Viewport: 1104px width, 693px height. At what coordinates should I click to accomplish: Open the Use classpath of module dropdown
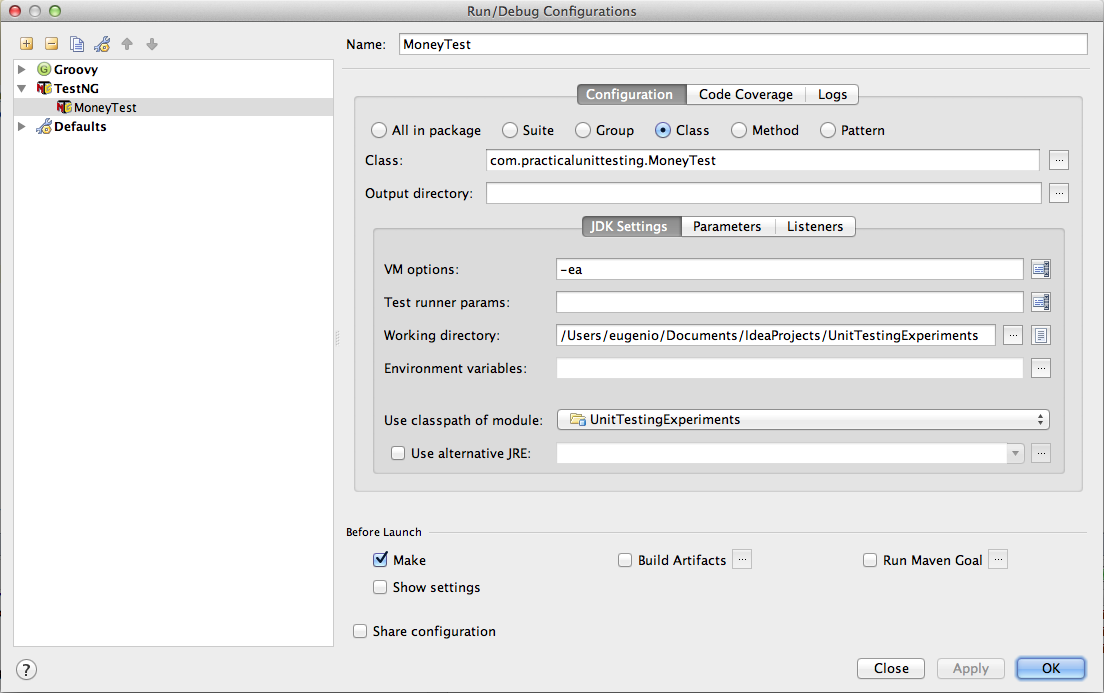tap(803, 420)
